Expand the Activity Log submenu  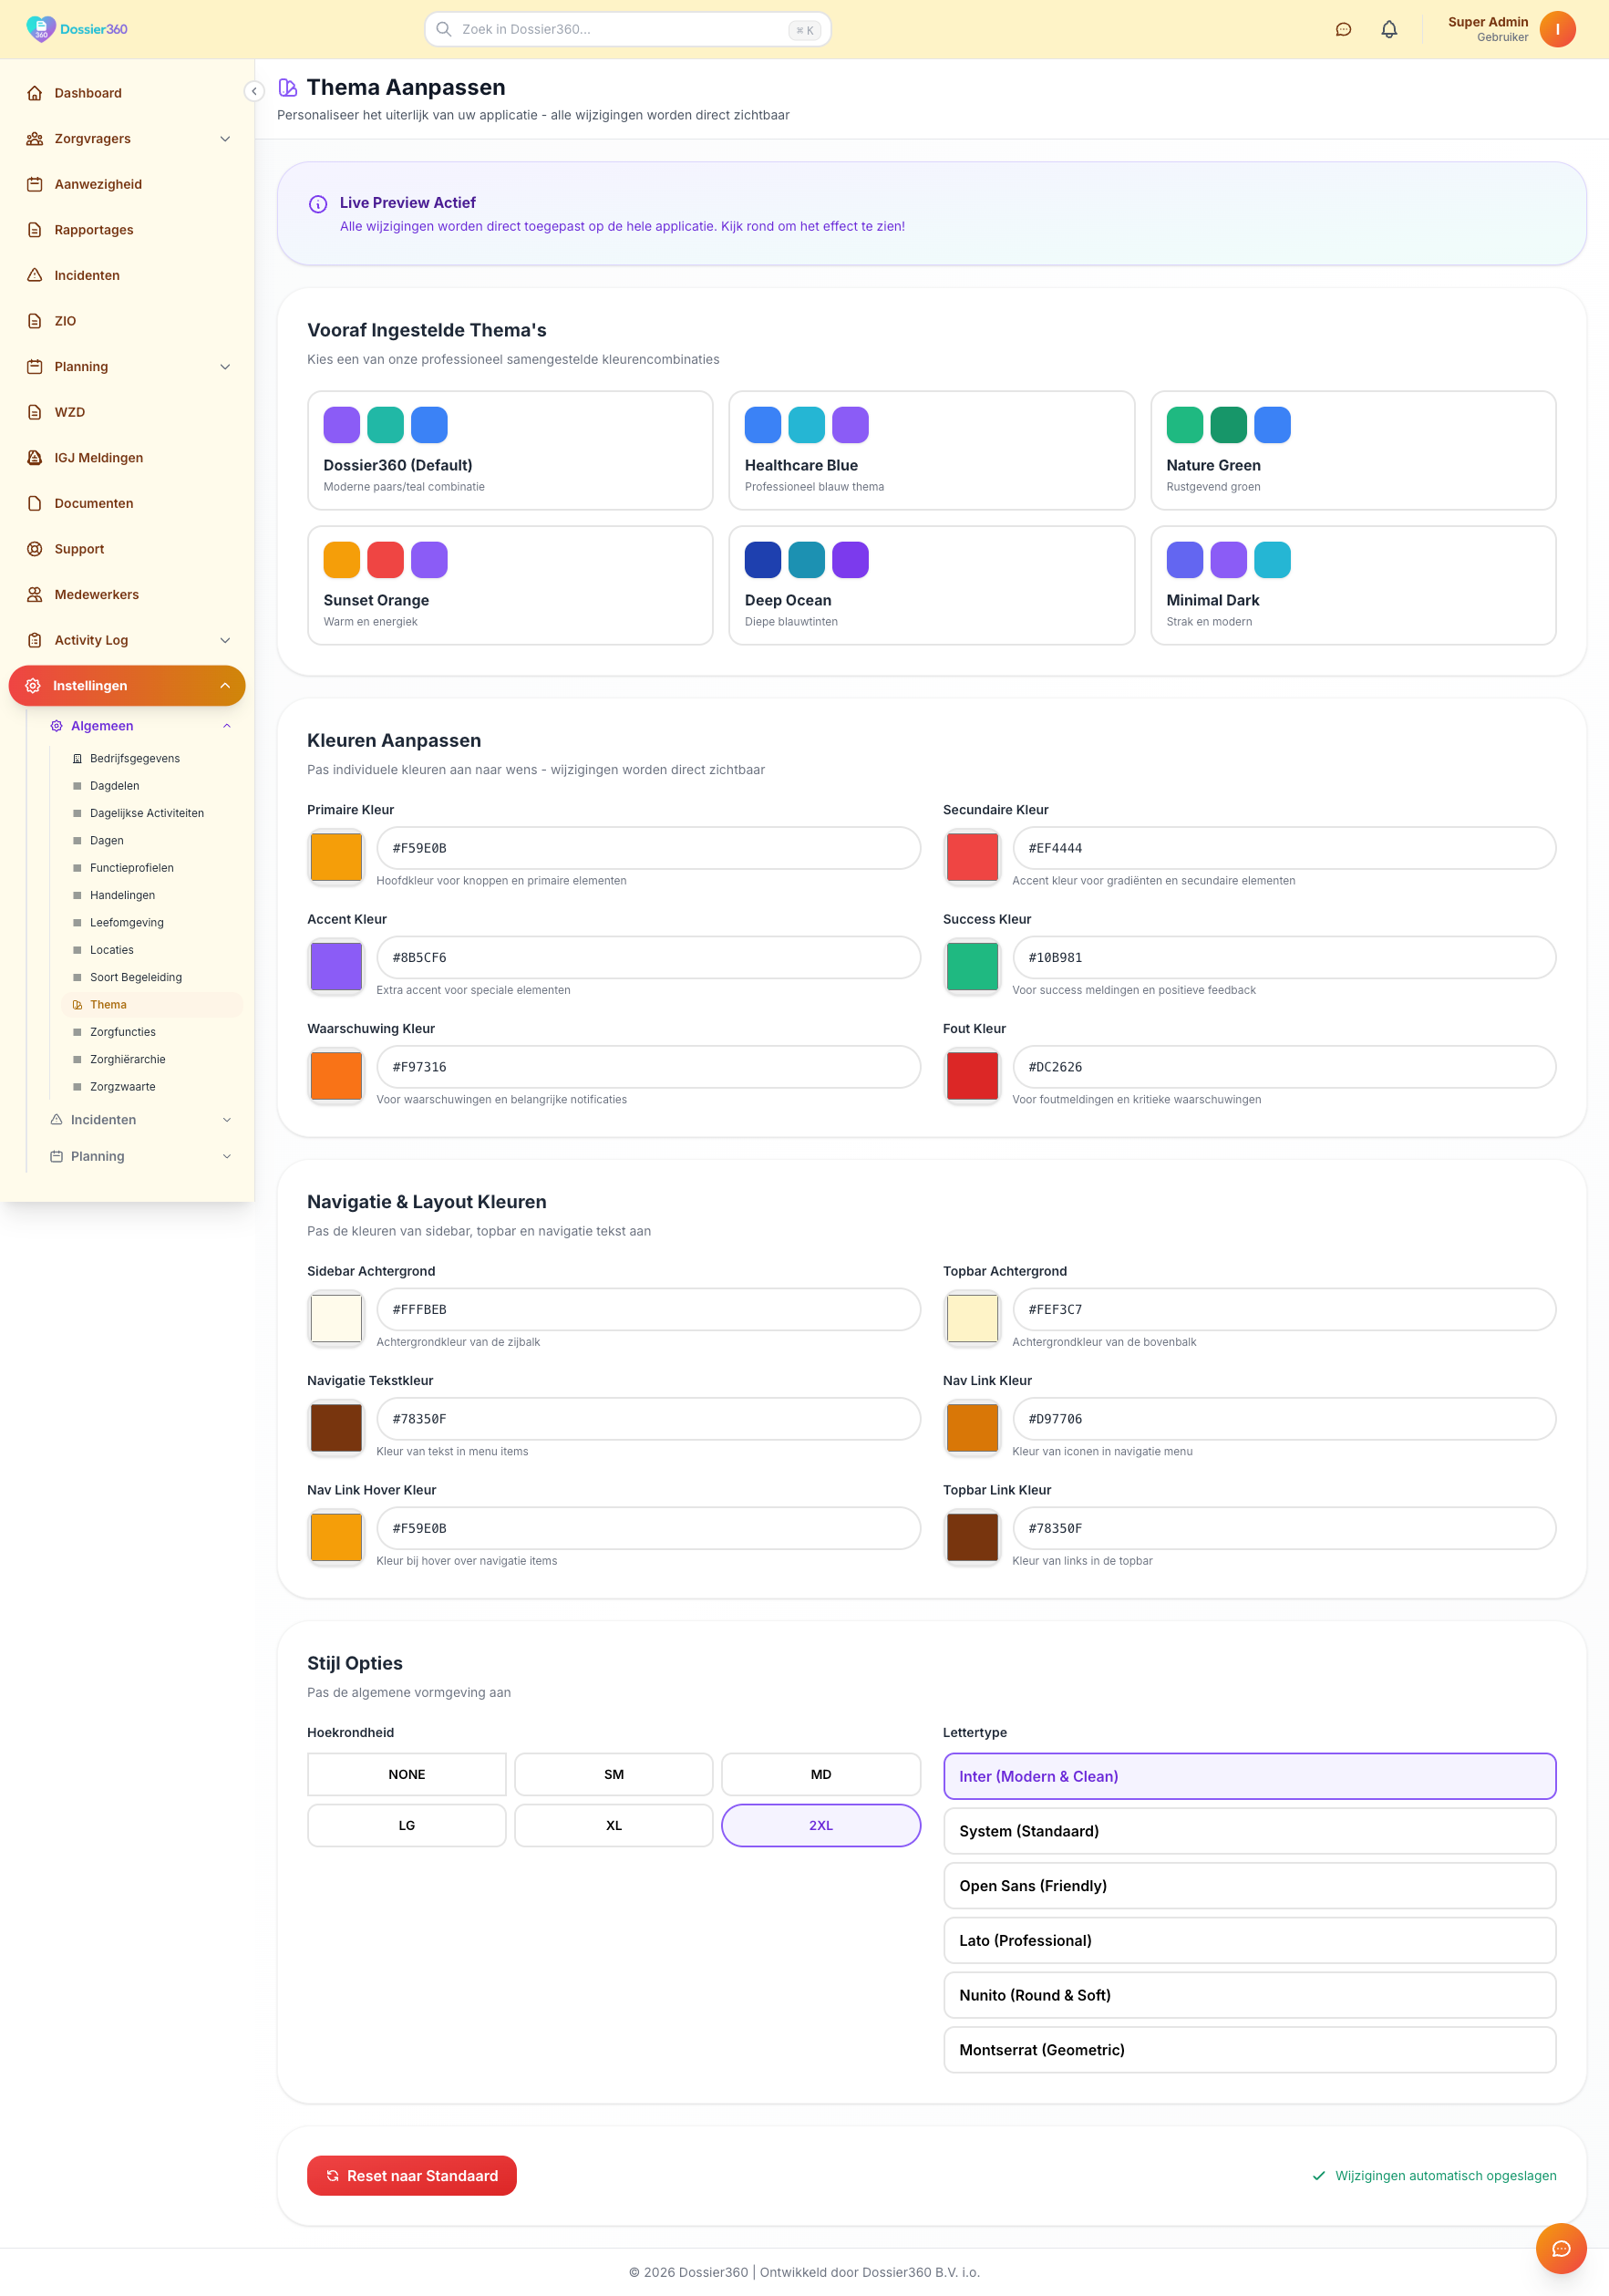(225, 640)
